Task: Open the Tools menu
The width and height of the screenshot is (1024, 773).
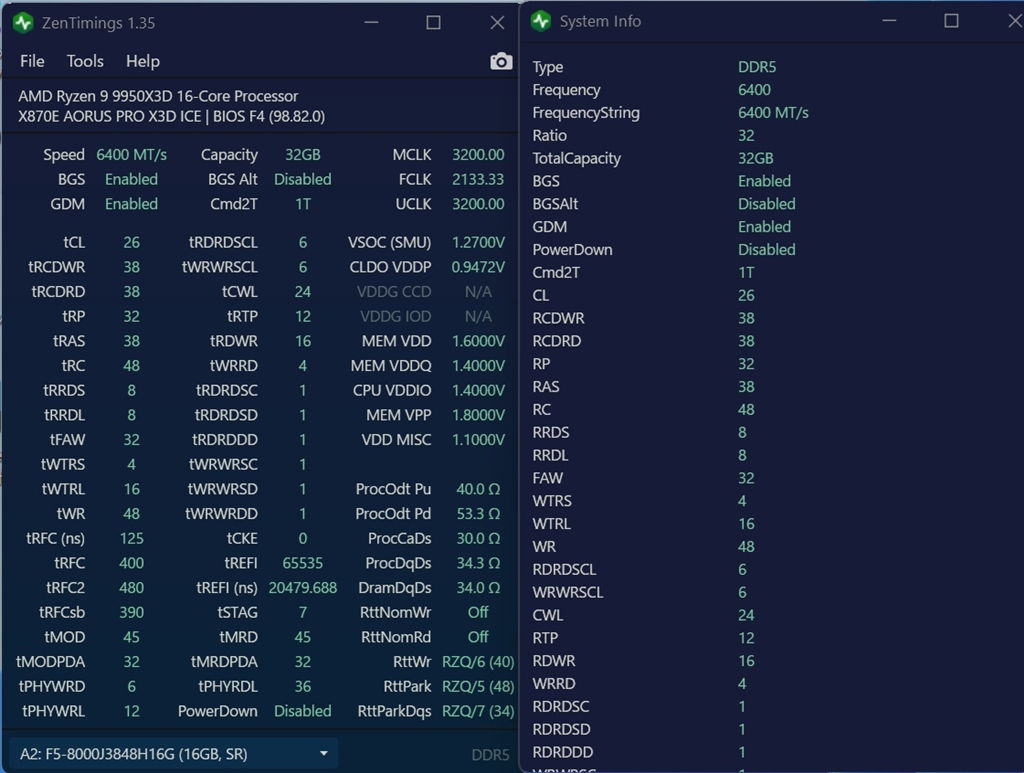Action: tap(85, 61)
